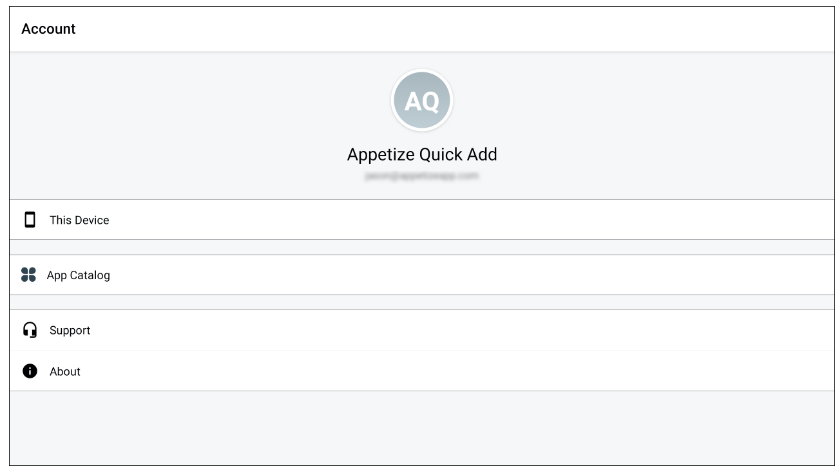Image resolution: width=839 pixels, height=473 pixels.
Task: Open the This Device menu entry
Action: tap(419, 220)
